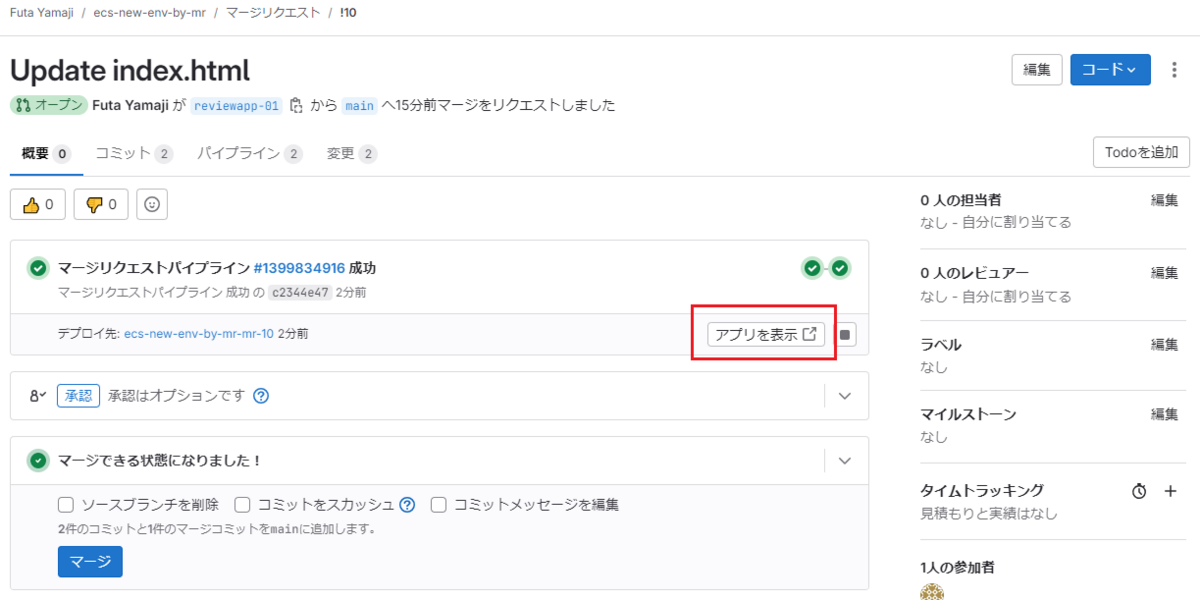Click the participant avatar thumbnail
Screen dimensions: 1200x600
(932, 592)
